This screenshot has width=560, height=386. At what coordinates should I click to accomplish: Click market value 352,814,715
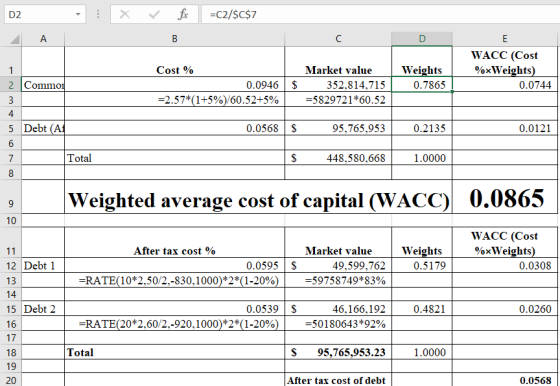(x=356, y=85)
